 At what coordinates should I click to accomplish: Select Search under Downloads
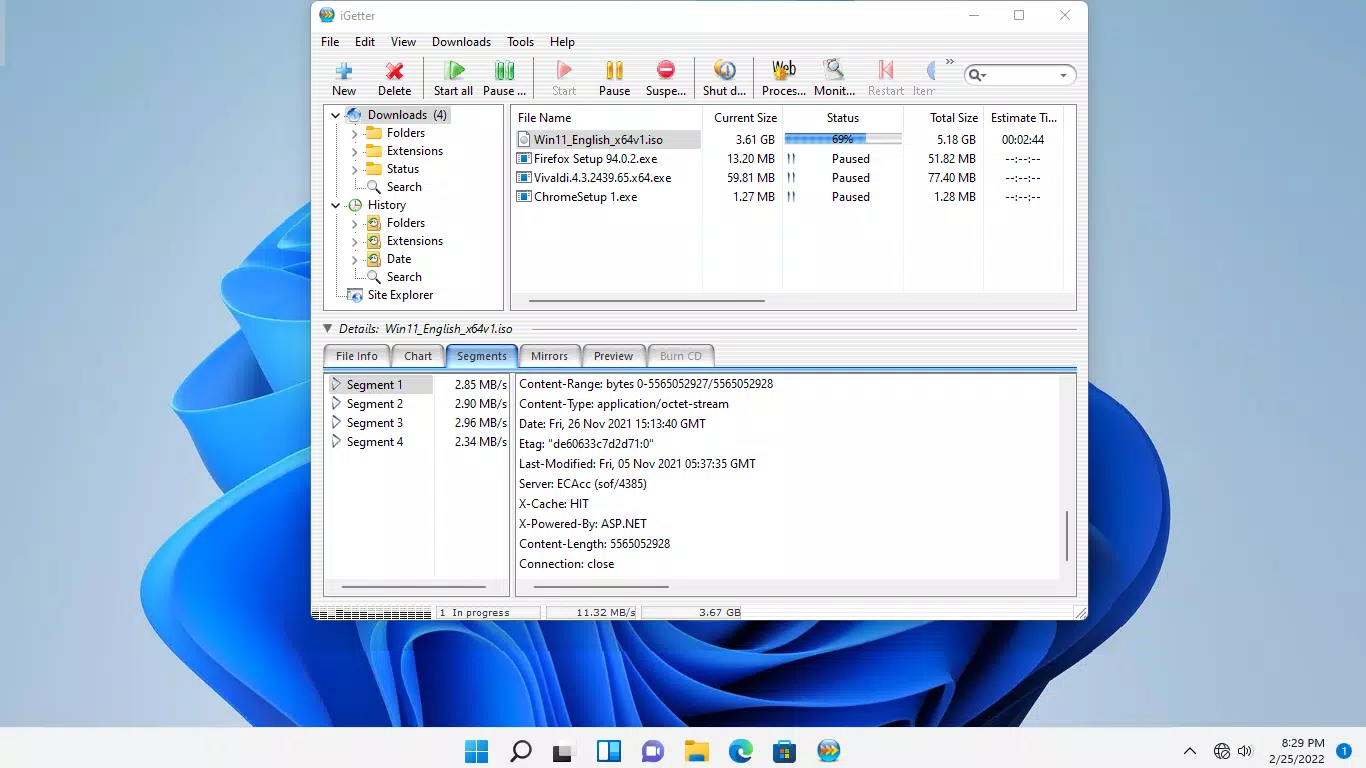pos(404,187)
